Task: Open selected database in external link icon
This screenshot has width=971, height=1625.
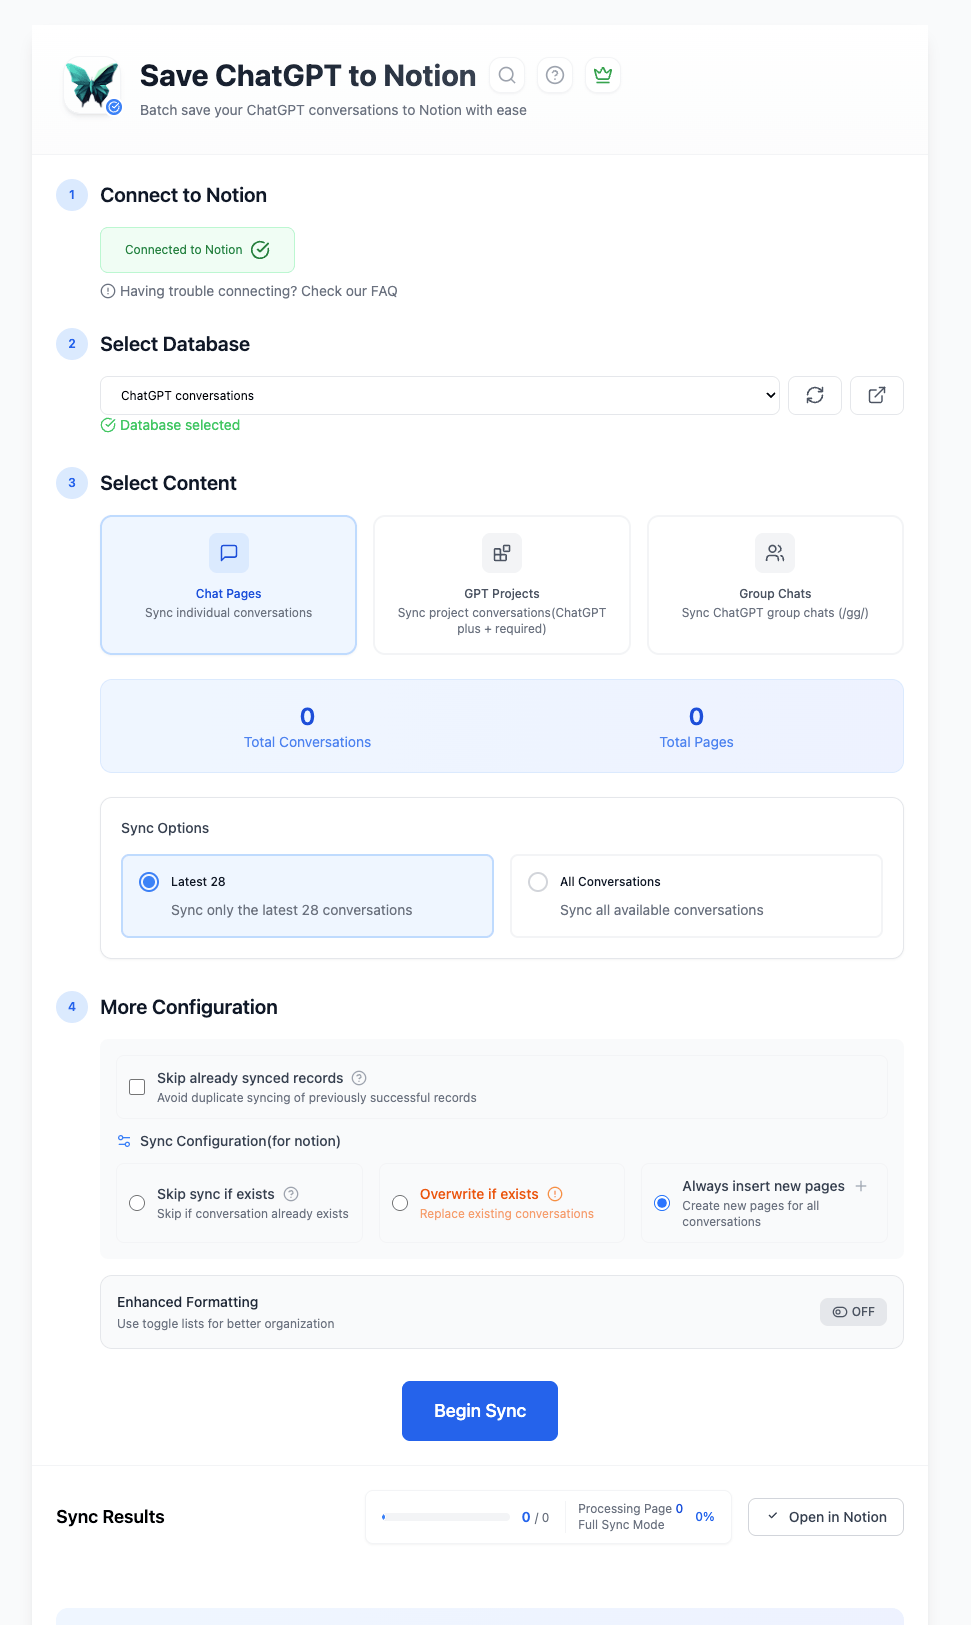Action: [x=877, y=395]
